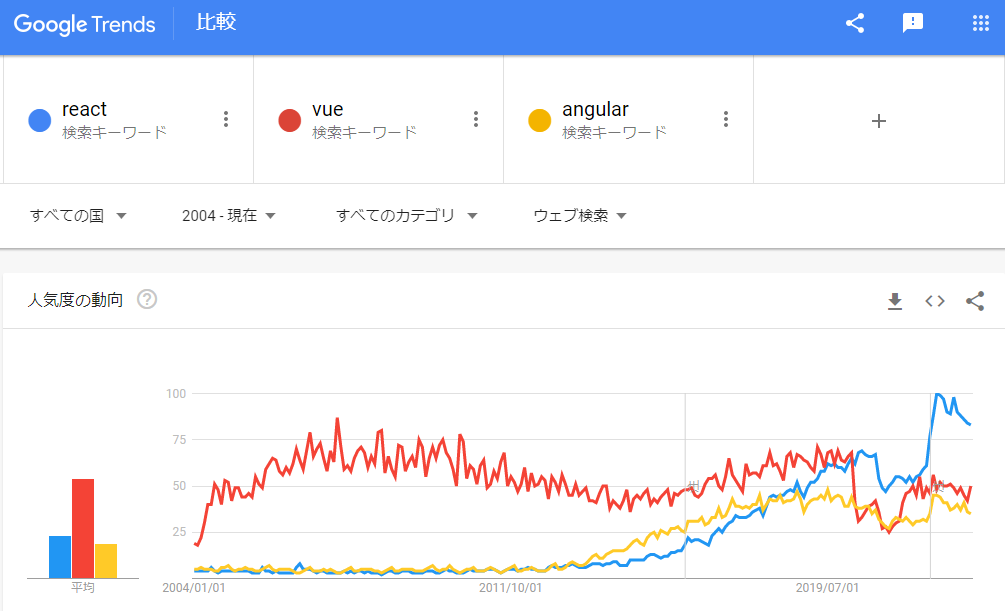Click the help question mark next to 人気度の動向

[147, 299]
